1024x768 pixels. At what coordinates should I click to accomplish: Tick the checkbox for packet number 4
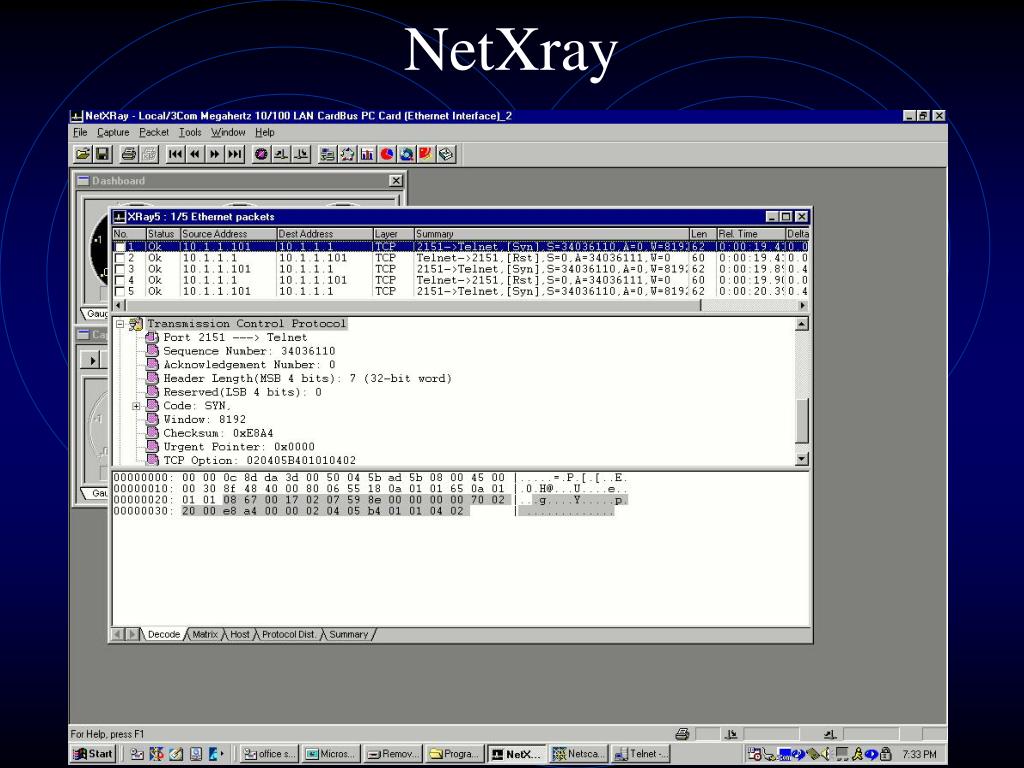click(120, 281)
